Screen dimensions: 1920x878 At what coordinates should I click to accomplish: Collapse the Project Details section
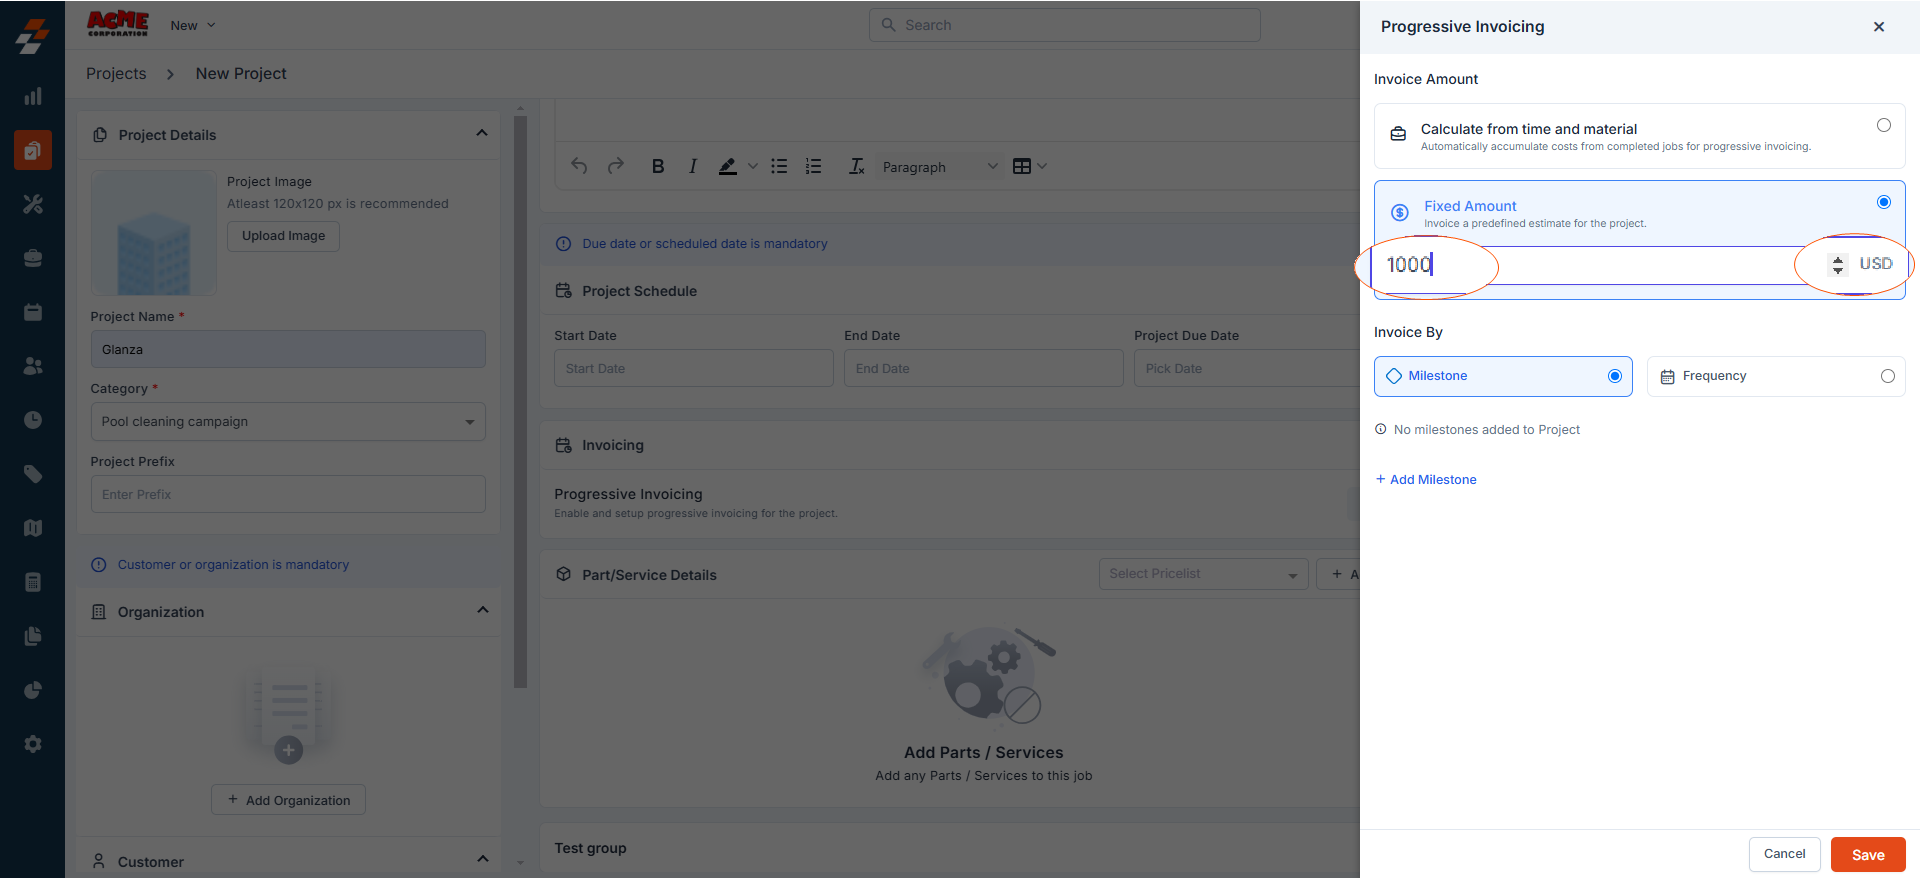pos(482,133)
